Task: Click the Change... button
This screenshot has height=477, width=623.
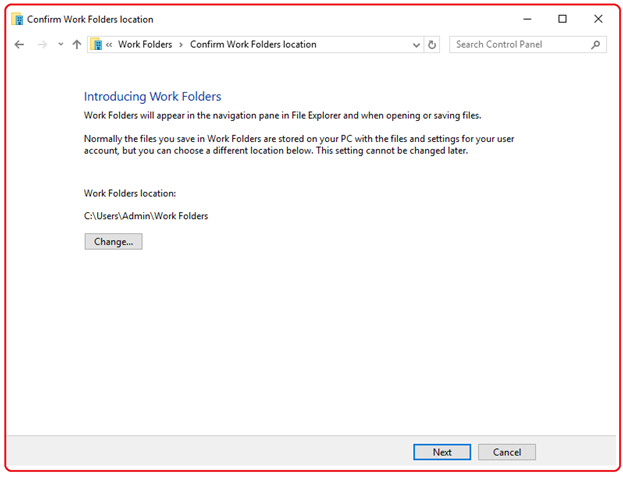Action: pyautogui.click(x=113, y=241)
